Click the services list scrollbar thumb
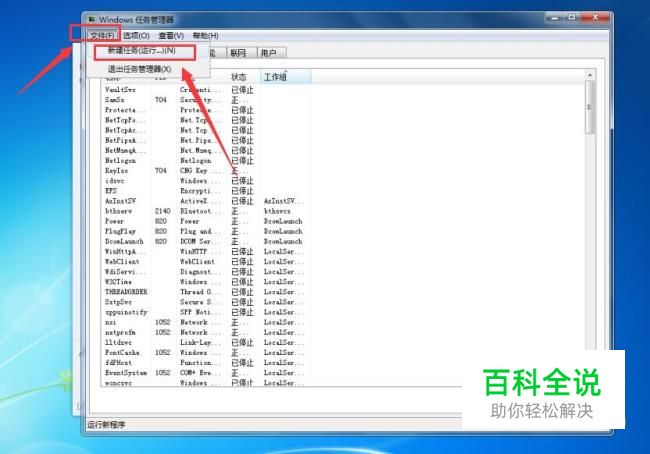 589,107
